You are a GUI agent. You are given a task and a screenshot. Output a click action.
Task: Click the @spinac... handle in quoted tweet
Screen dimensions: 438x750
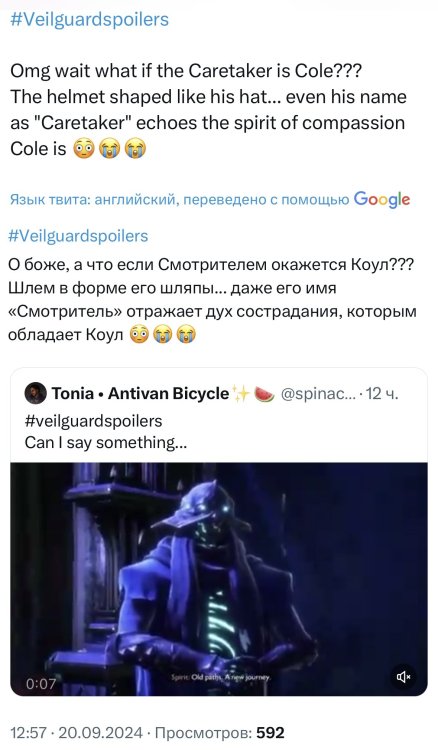tap(318, 394)
